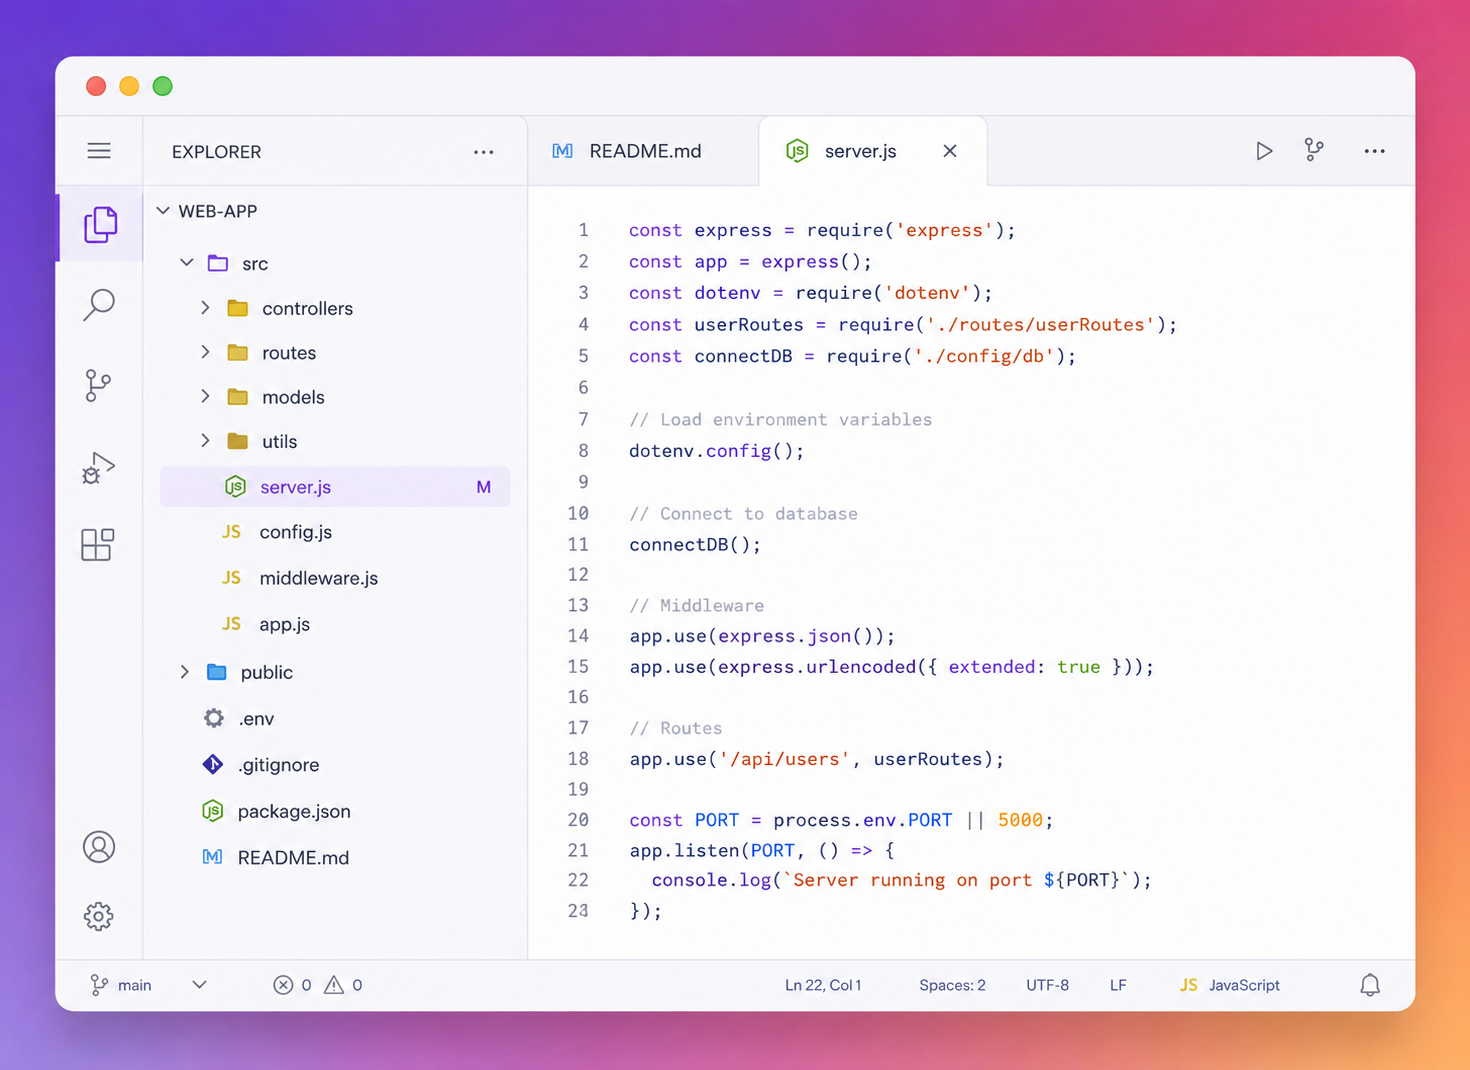1470x1070 pixels.
Task: Open the branch dropdown arrow next to main
Action: pyautogui.click(x=199, y=985)
